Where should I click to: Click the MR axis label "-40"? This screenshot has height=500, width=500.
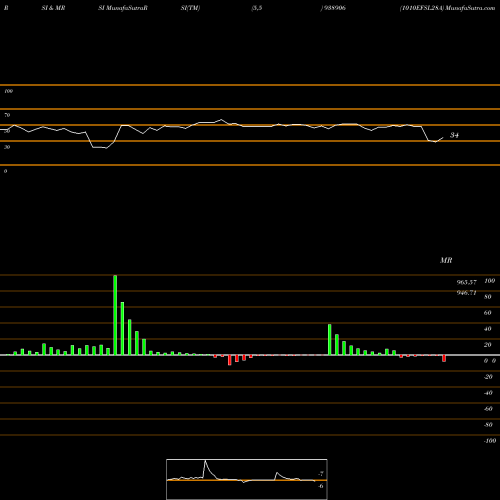[488, 393]
